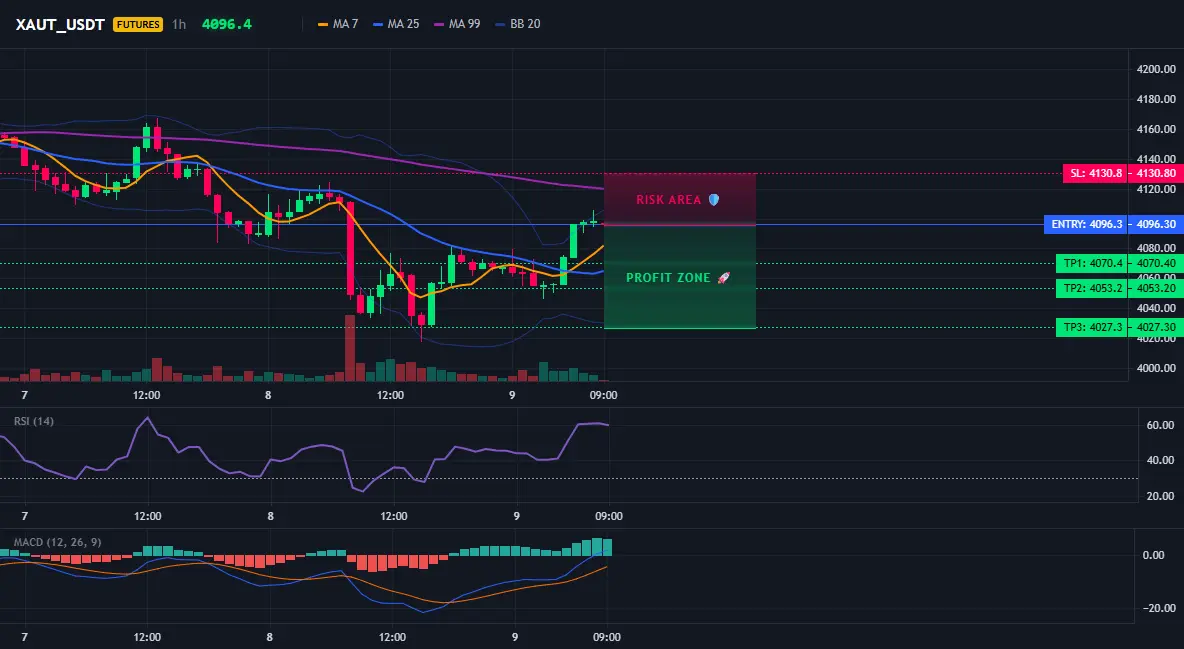
Task: Click the blue ENTRY: 4096.3 label
Action: pos(1086,224)
